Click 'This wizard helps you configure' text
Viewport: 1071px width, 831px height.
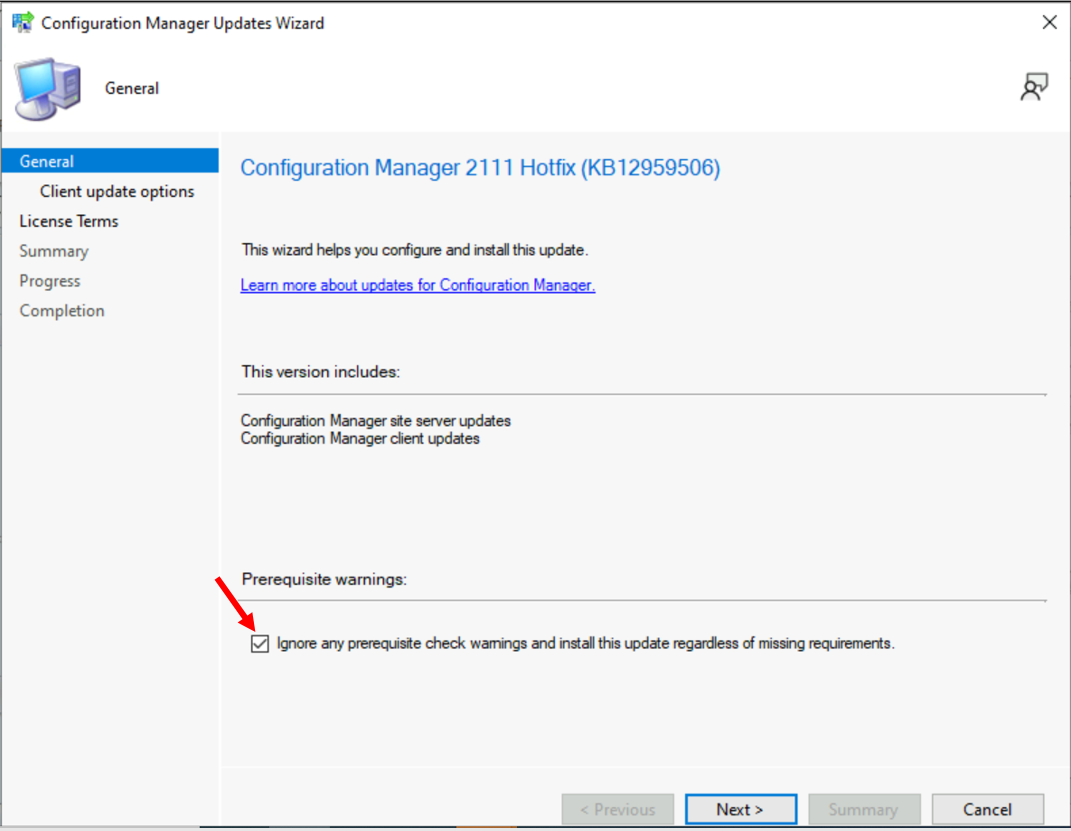click(x=414, y=250)
